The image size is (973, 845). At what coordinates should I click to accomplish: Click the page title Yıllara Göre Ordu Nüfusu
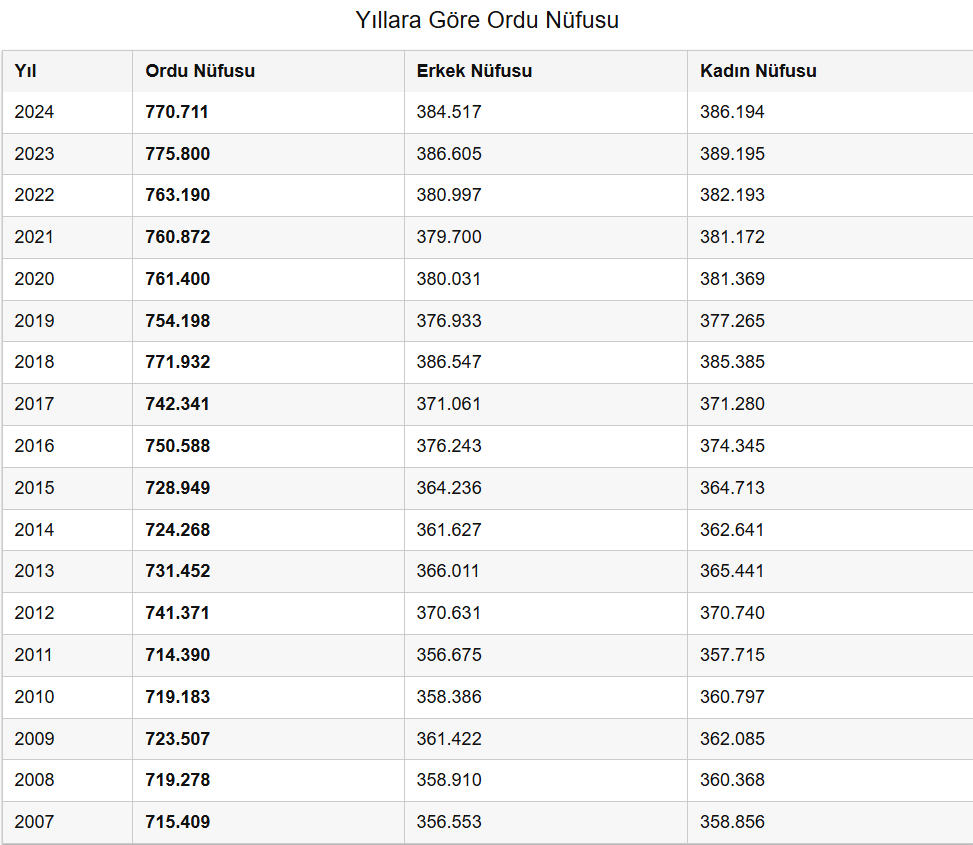point(487,20)
